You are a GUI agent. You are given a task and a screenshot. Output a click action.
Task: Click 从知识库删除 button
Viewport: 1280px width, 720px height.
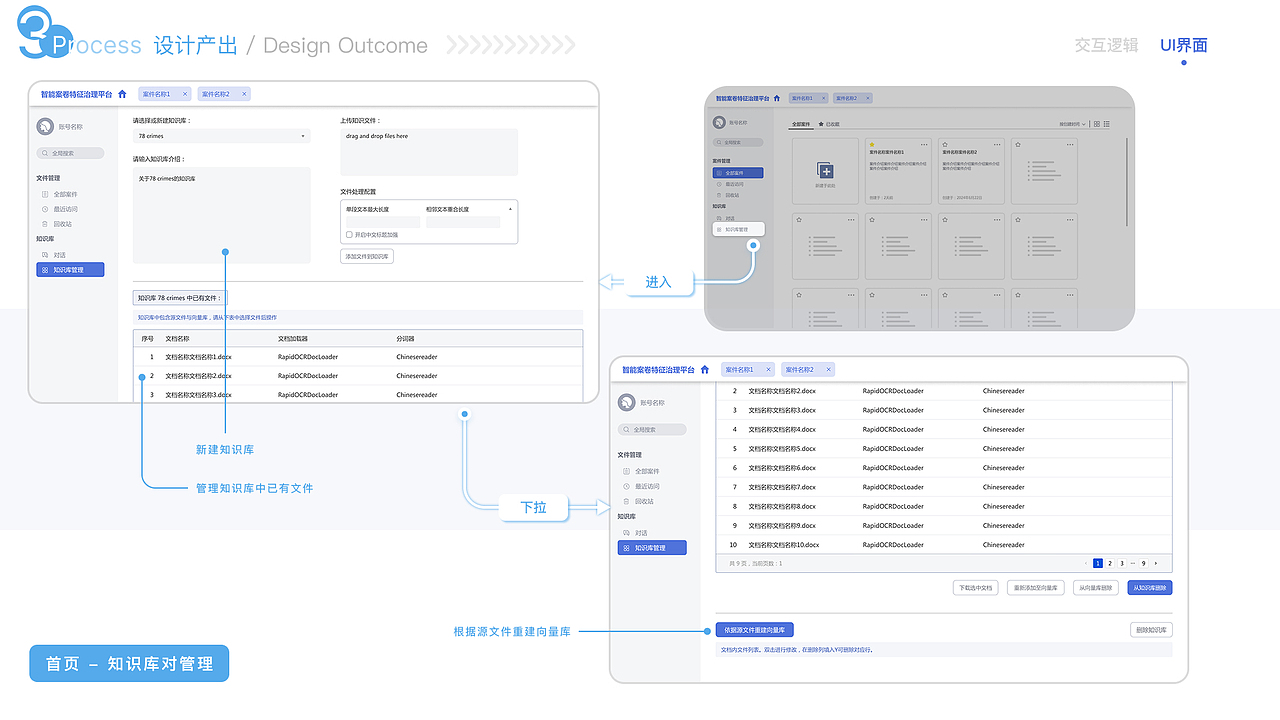click(x=1149, y=588)
